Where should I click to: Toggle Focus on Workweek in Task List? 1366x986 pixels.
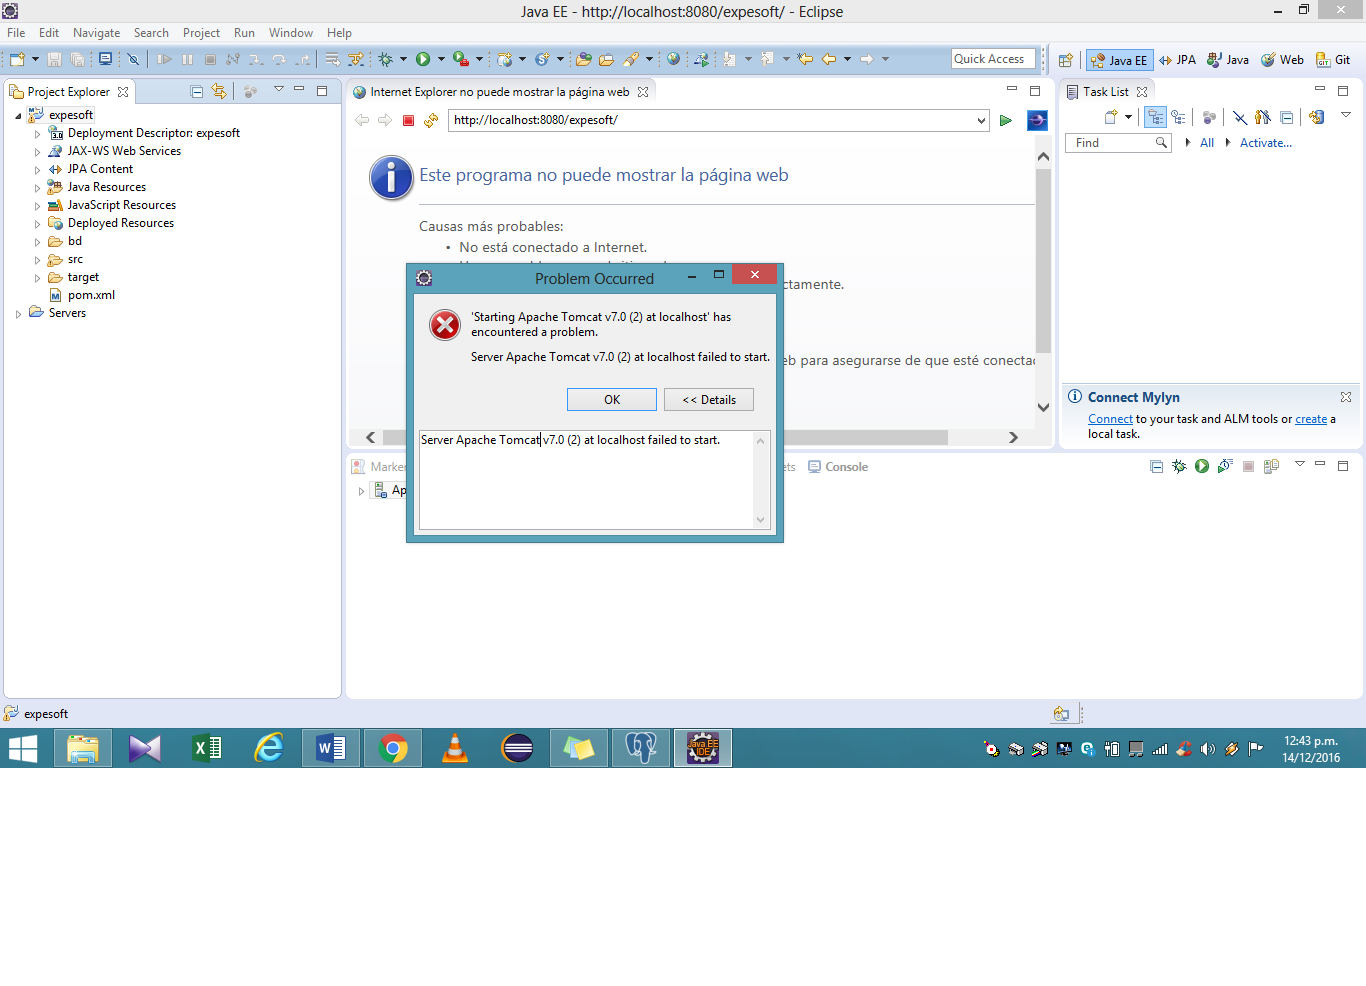click(x=1263, y=117)
